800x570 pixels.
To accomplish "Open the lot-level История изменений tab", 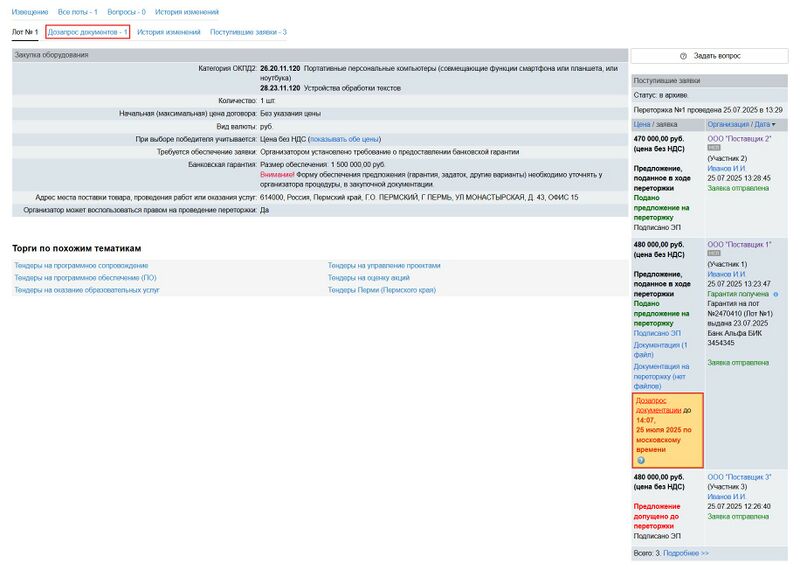I will 169,32.
